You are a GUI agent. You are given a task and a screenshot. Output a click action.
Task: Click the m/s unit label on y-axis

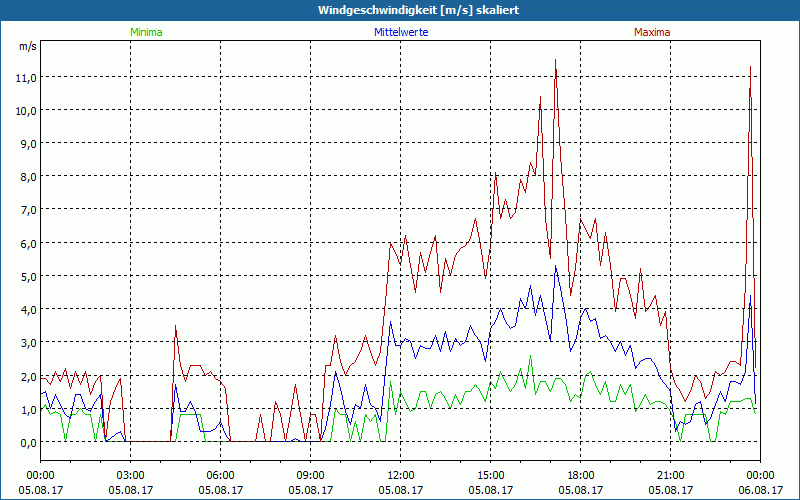28,46
